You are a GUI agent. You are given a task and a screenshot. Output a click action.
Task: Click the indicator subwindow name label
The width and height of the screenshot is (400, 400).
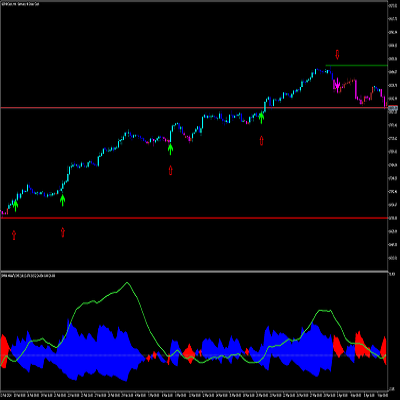point(28,276)
